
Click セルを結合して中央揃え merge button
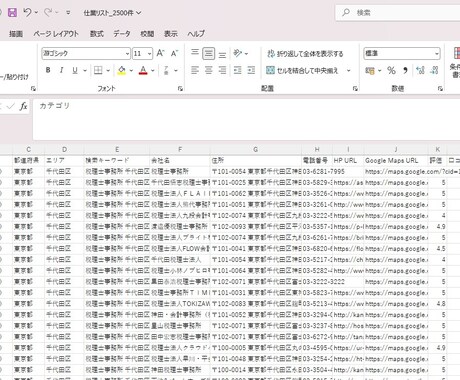pos(302,70)
